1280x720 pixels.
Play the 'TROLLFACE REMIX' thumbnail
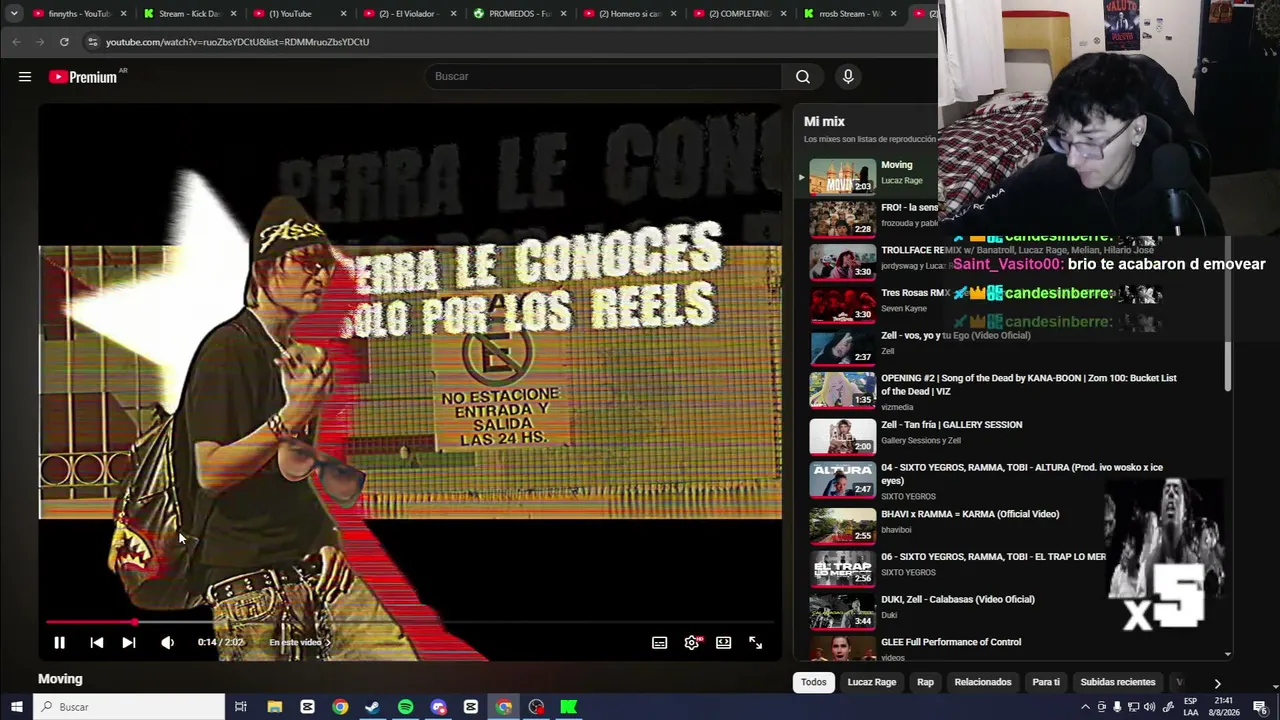coord(842,262)
